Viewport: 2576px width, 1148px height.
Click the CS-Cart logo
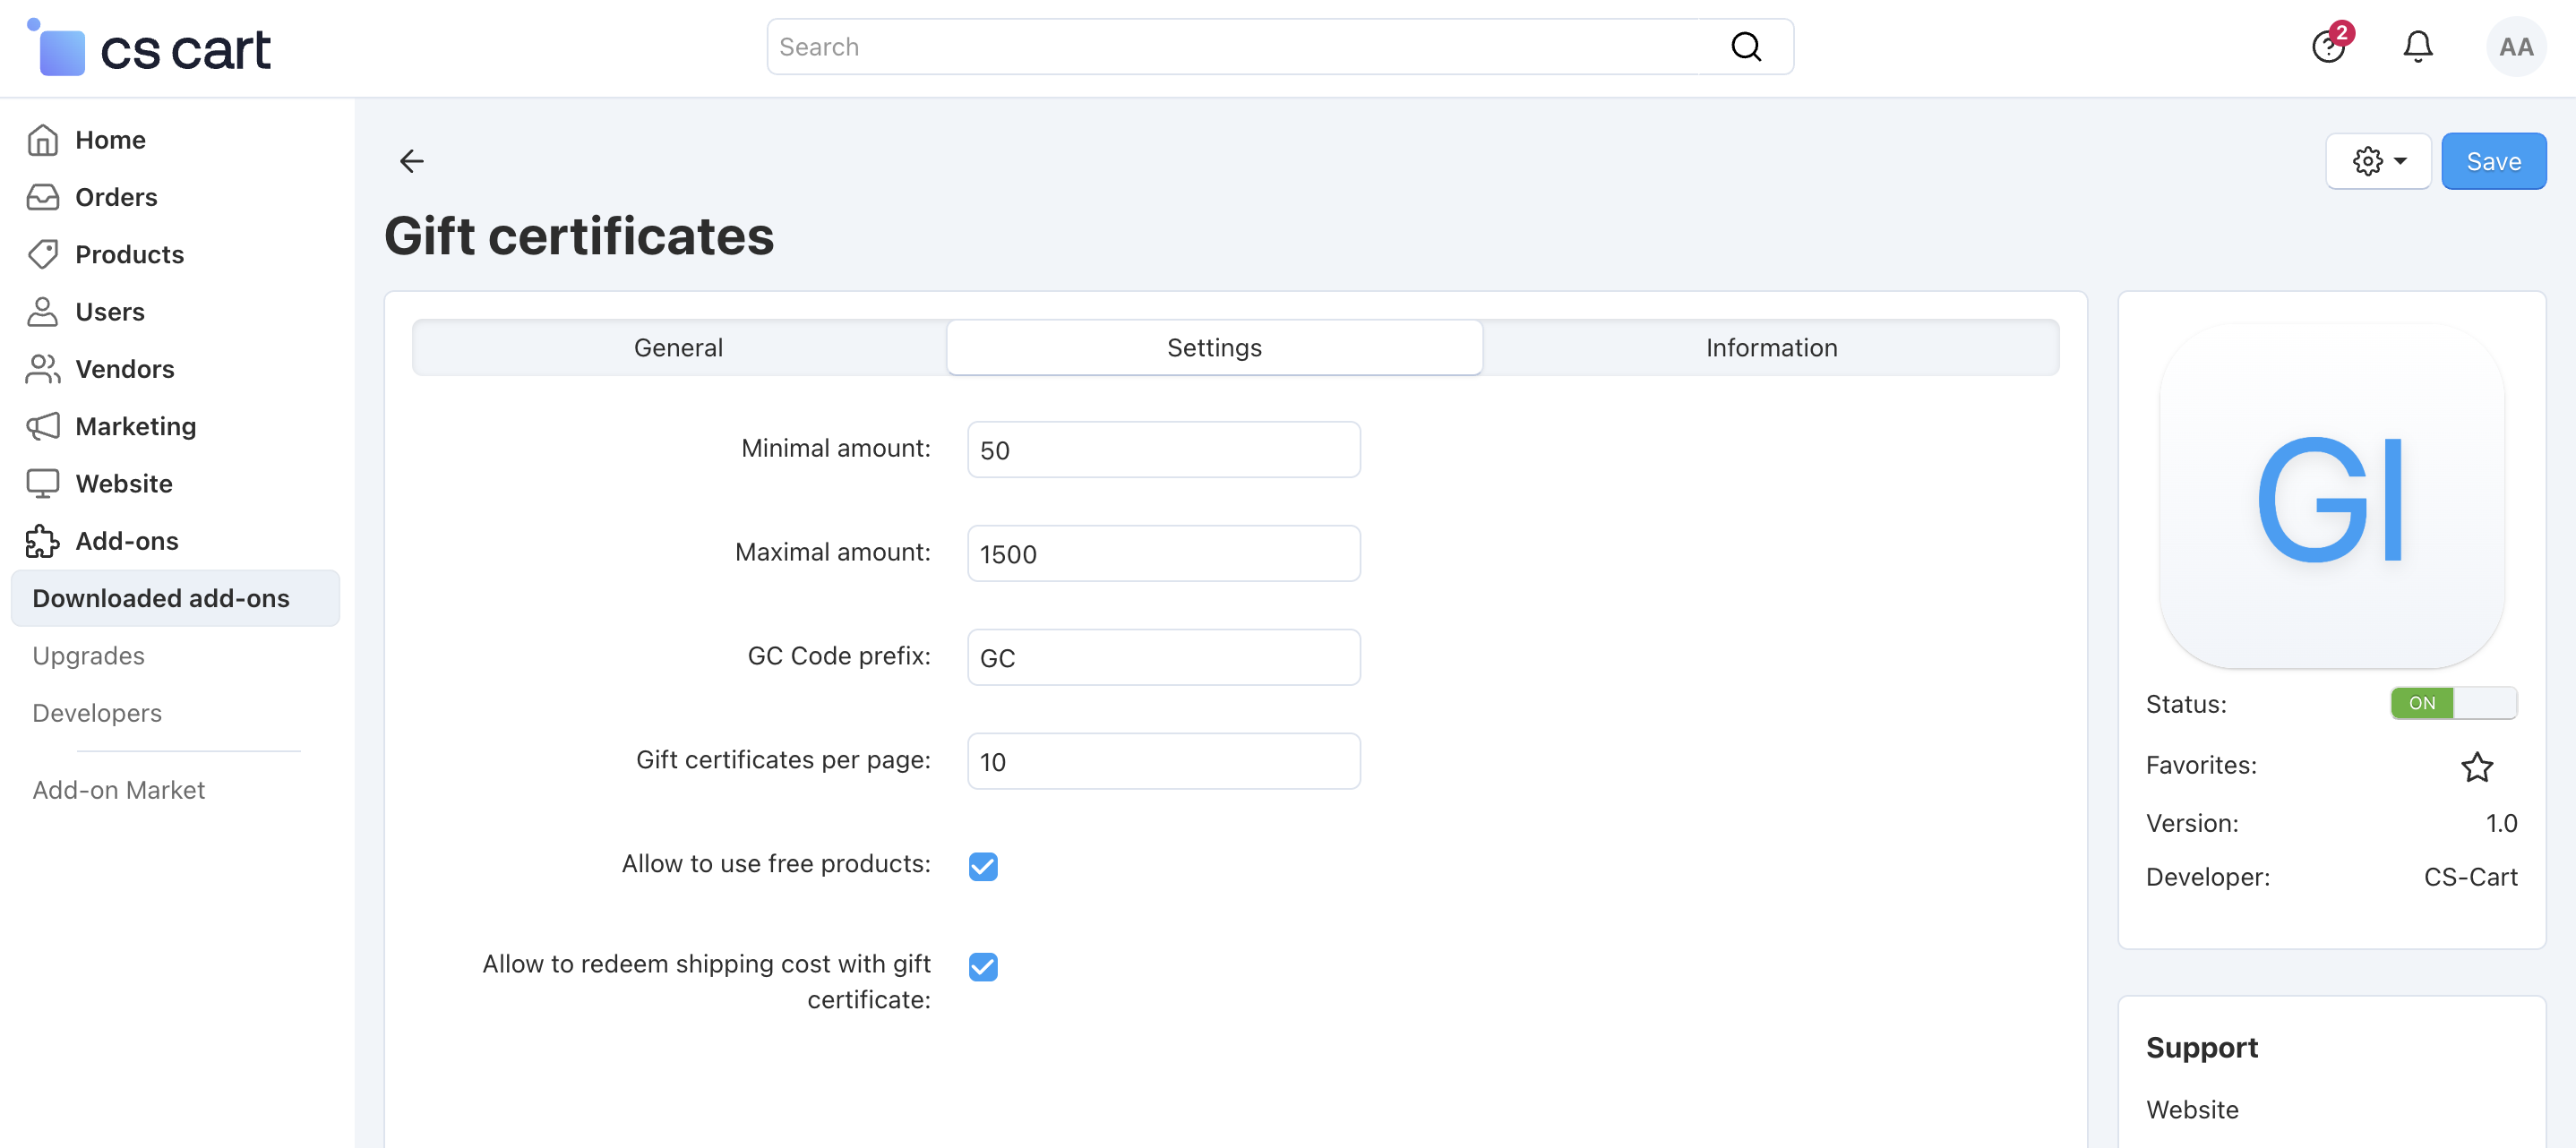pyautogui.click(x=148, y=47)
